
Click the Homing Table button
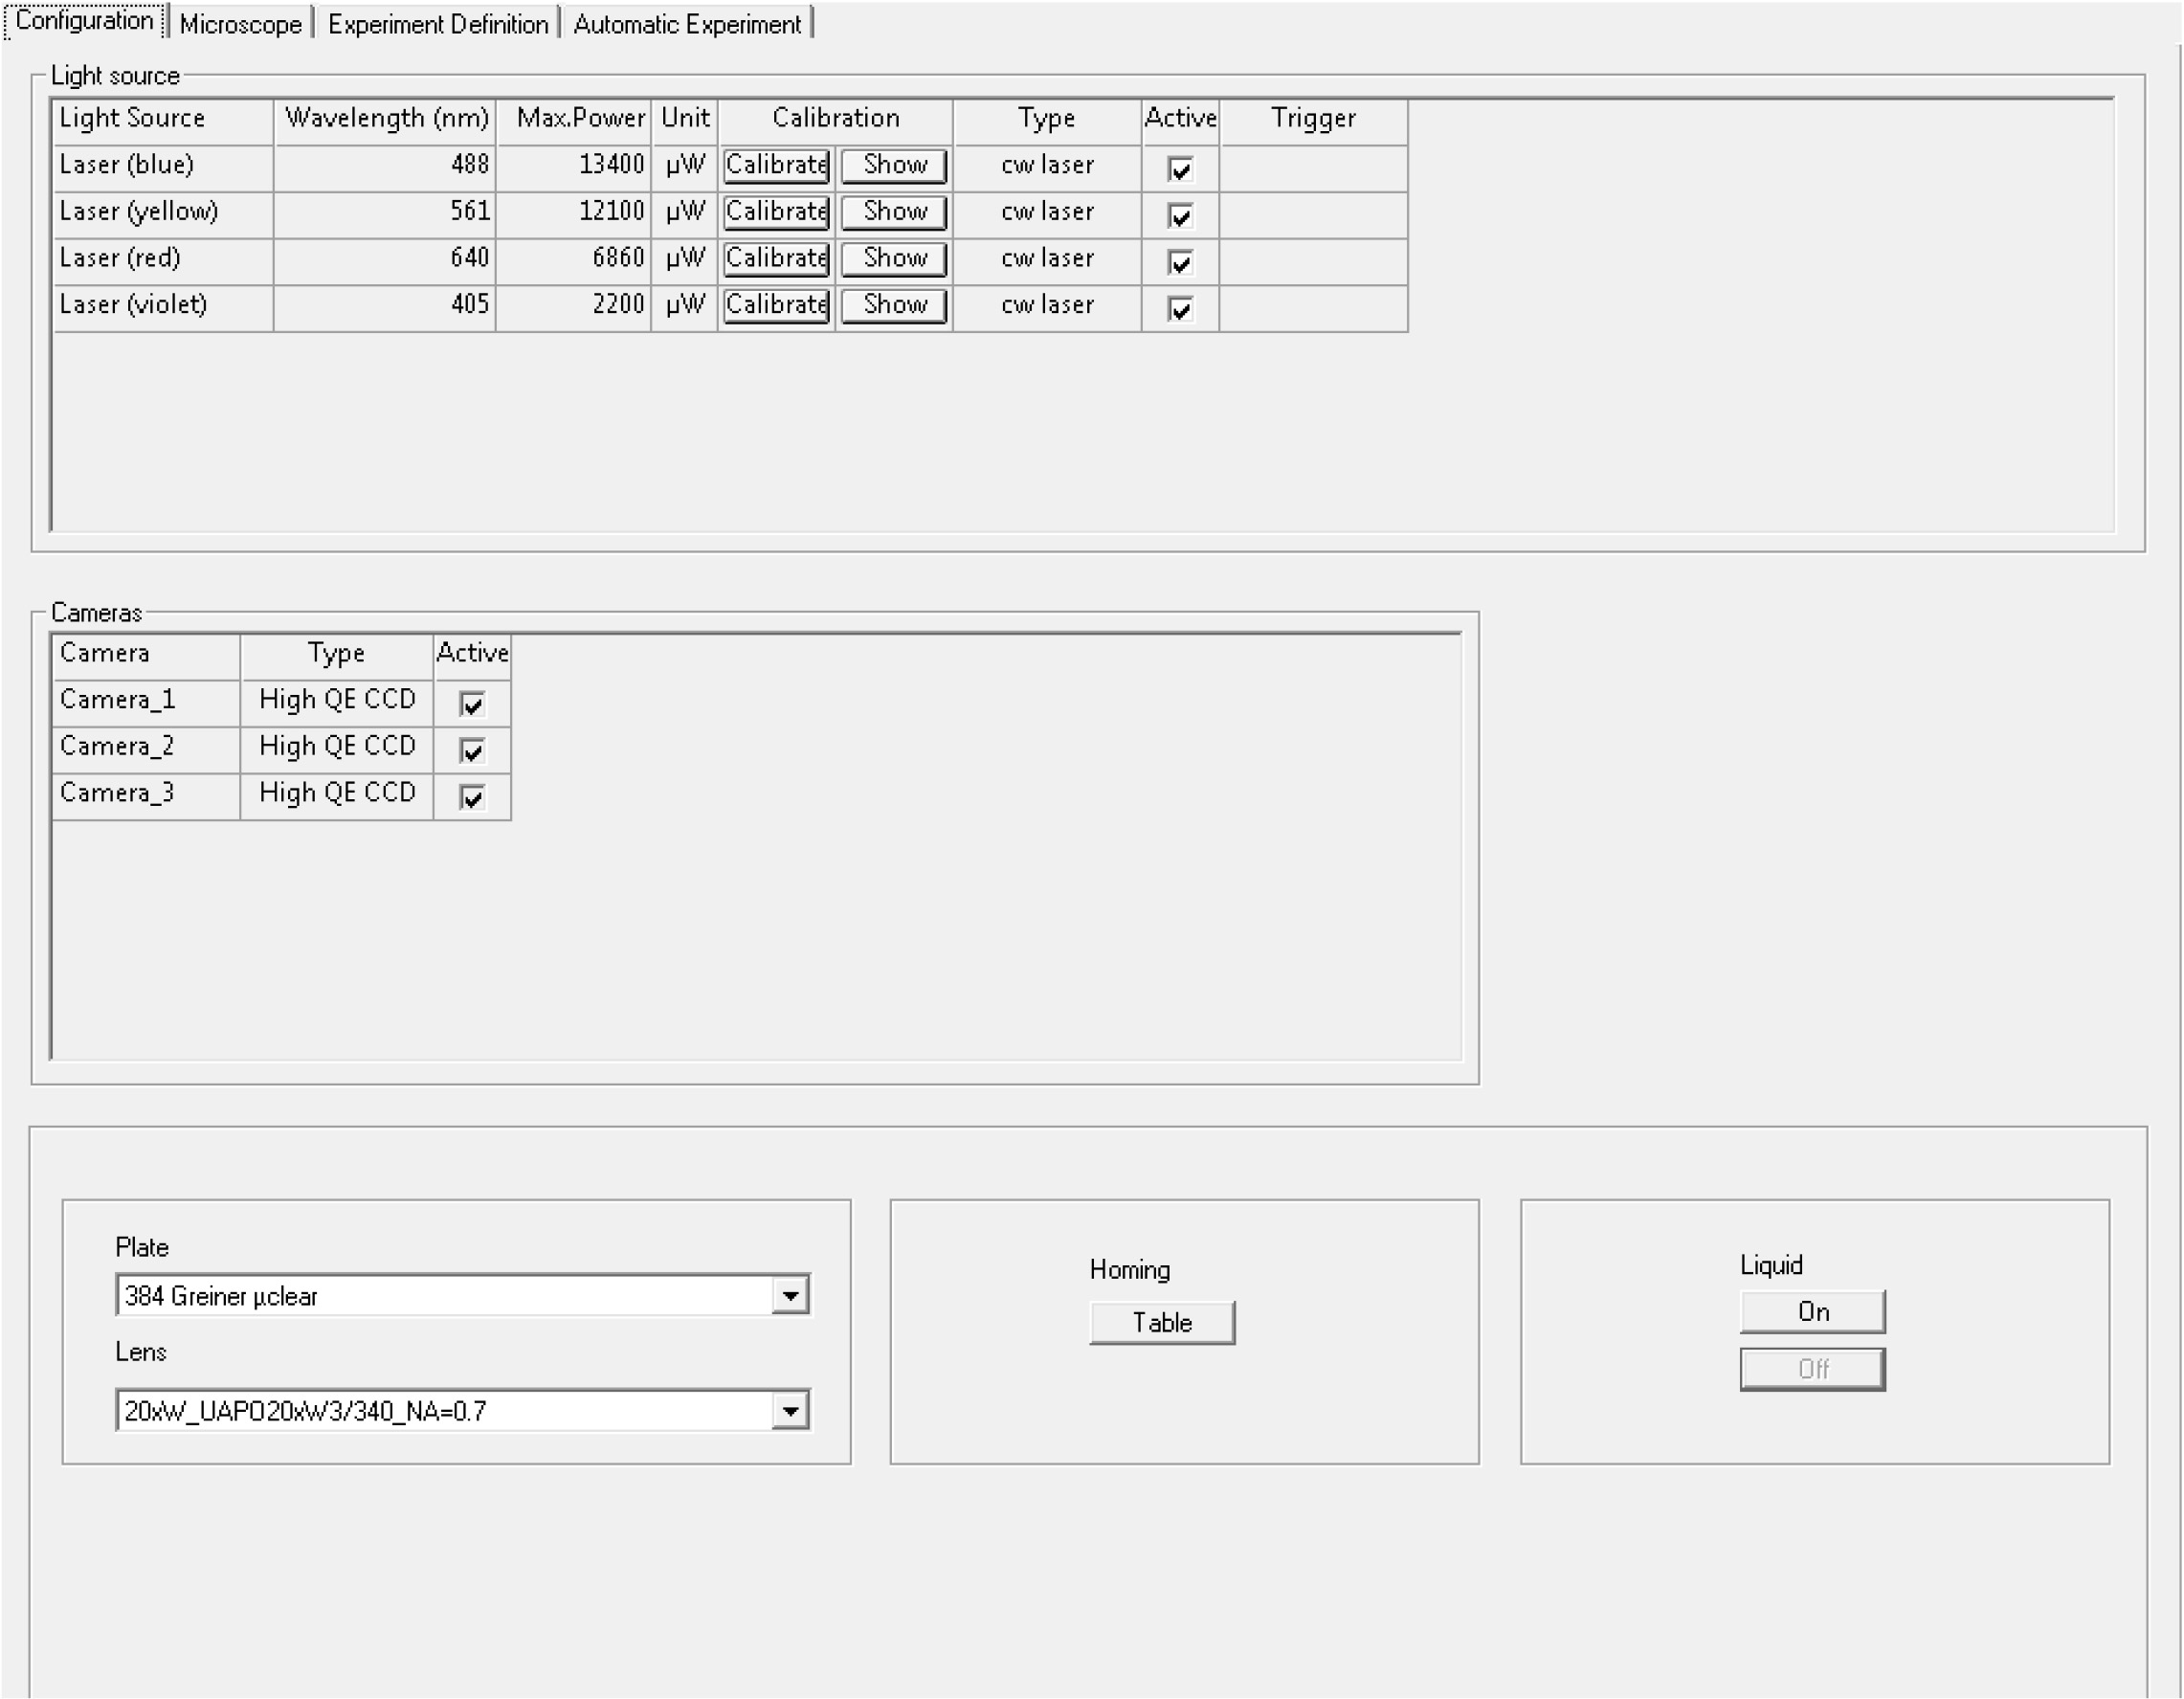point(1162,1323)
